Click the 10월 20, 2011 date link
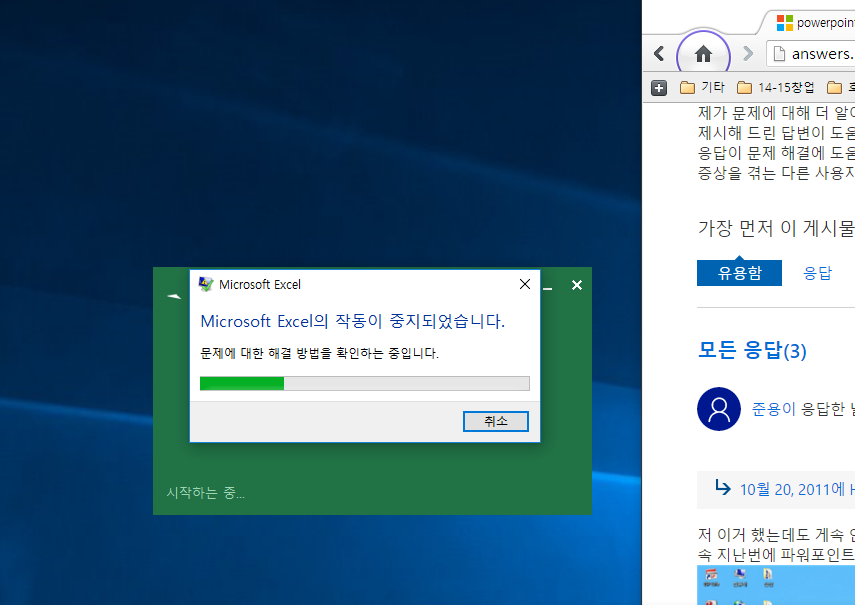This screenshot has height=605, width=855. click(797, 489)
